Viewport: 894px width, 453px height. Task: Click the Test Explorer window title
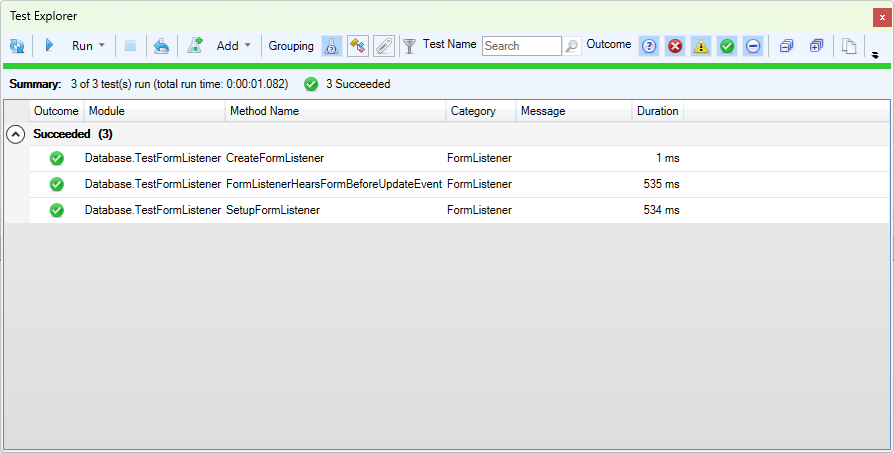43,16
